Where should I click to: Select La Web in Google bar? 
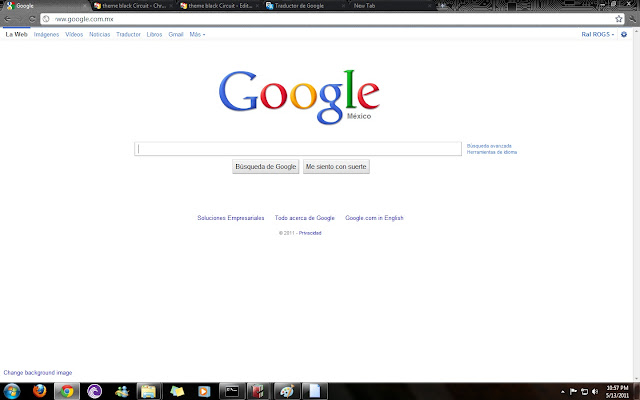16,34
